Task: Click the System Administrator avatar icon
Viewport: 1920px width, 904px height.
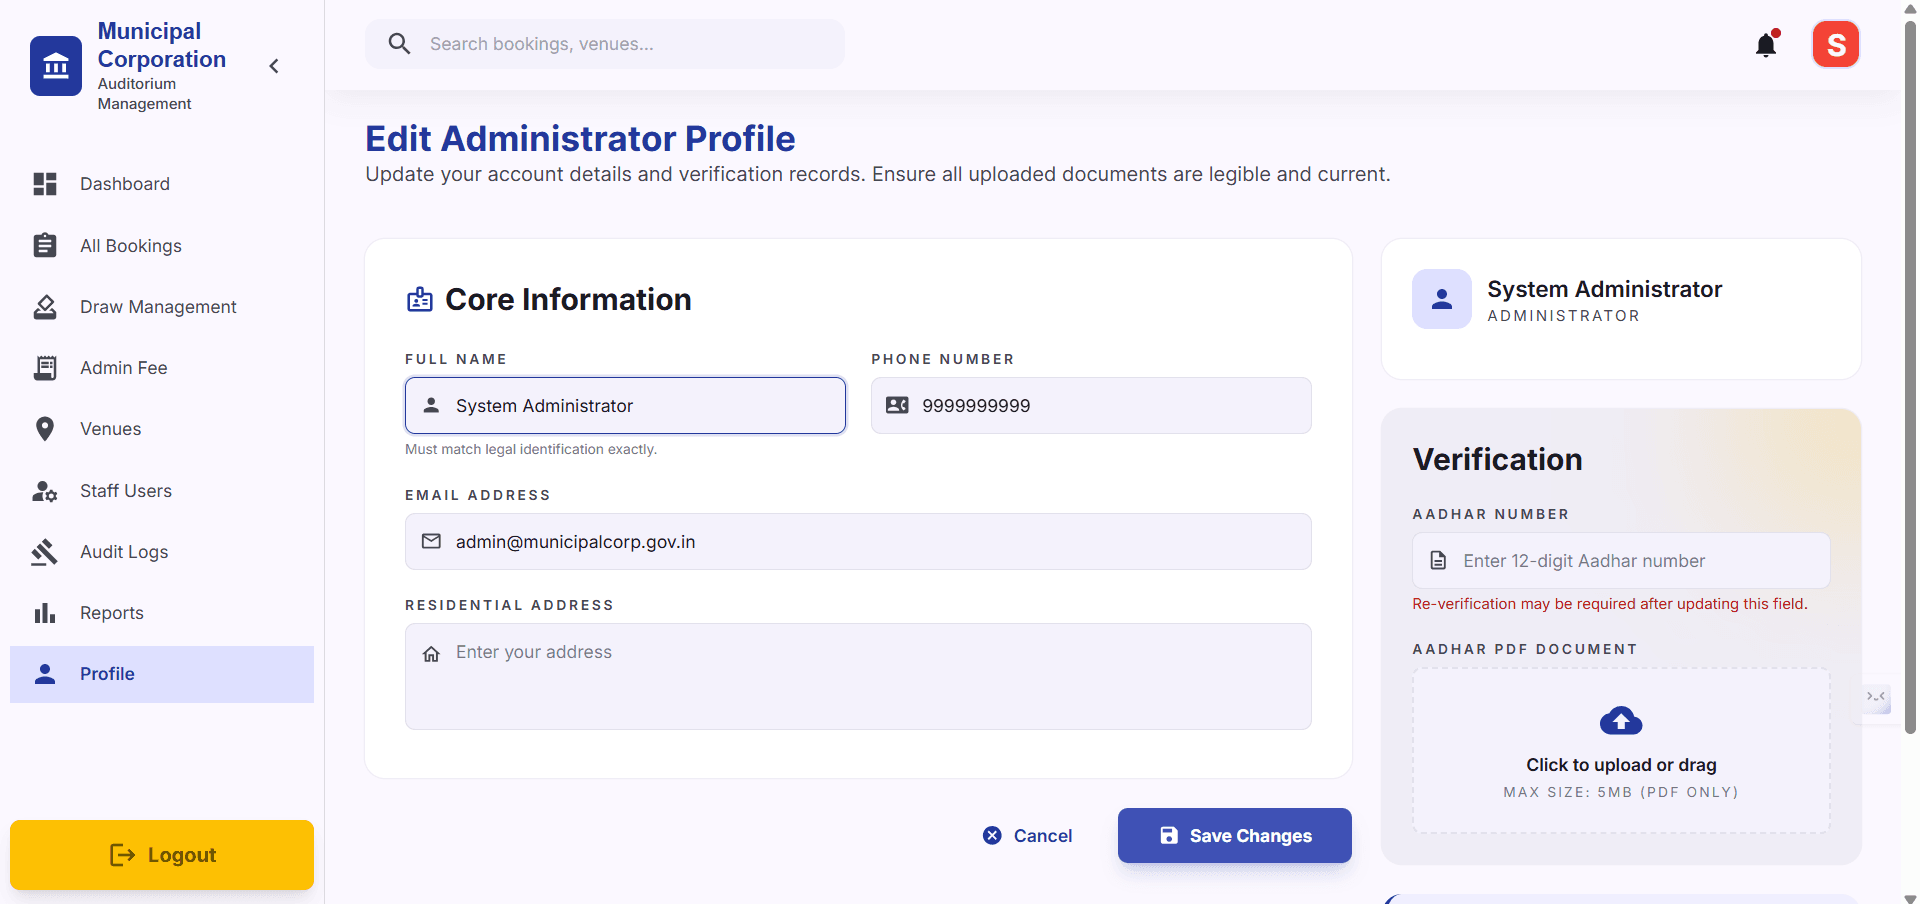Action: (1442, 299)
